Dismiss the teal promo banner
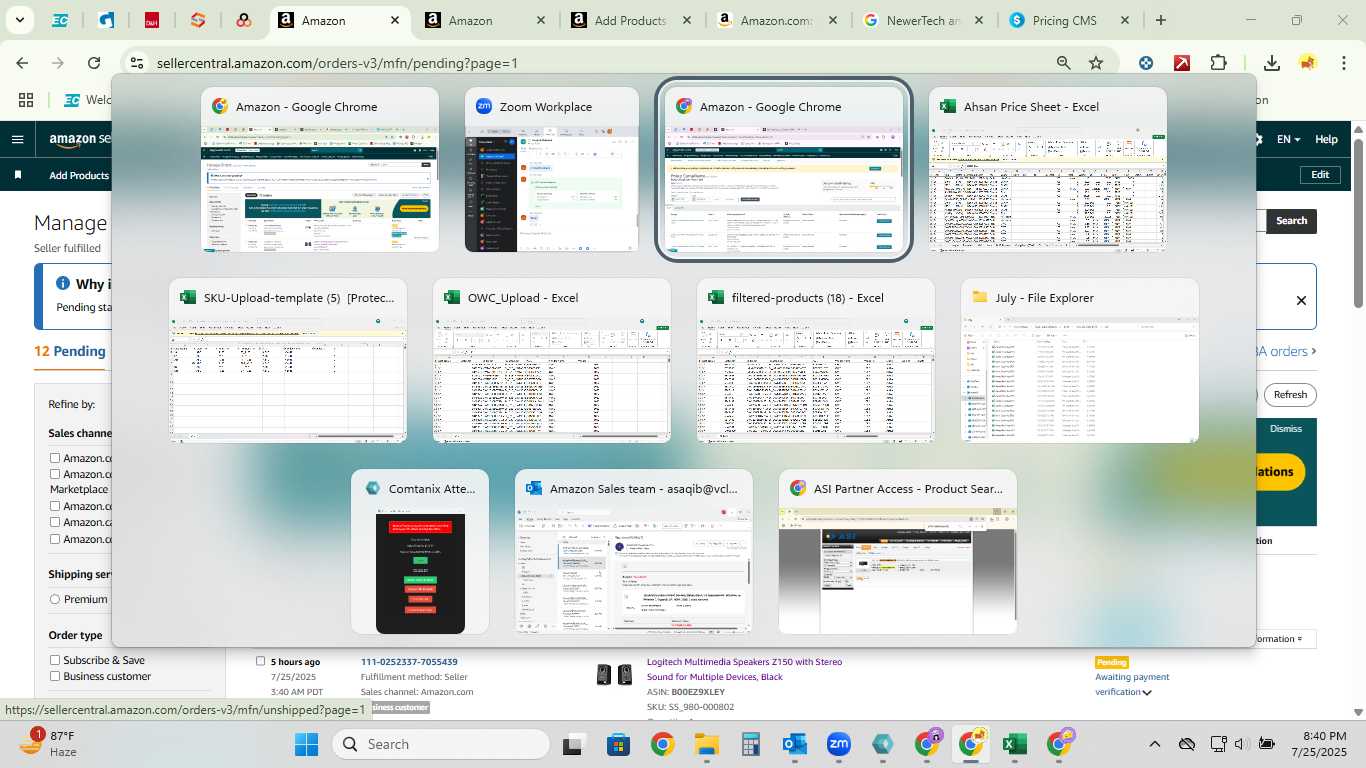The image size is (1366, 768). (1286, 428)
